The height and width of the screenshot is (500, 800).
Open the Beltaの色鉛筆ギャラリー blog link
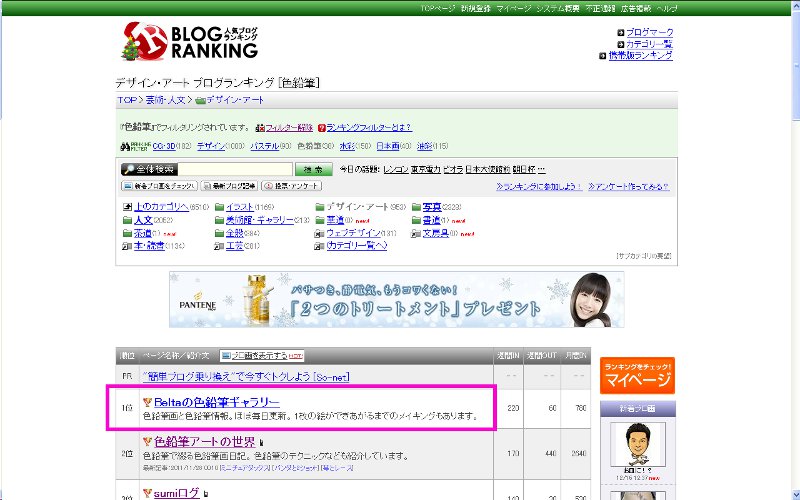210,401
